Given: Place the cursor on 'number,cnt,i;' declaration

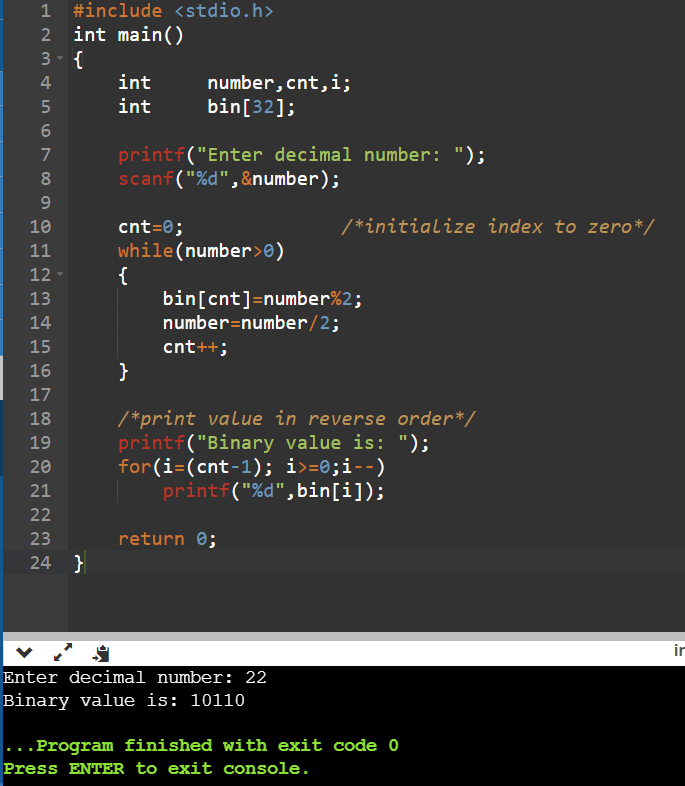Looking at the screenshot, I should click(279, 83).
